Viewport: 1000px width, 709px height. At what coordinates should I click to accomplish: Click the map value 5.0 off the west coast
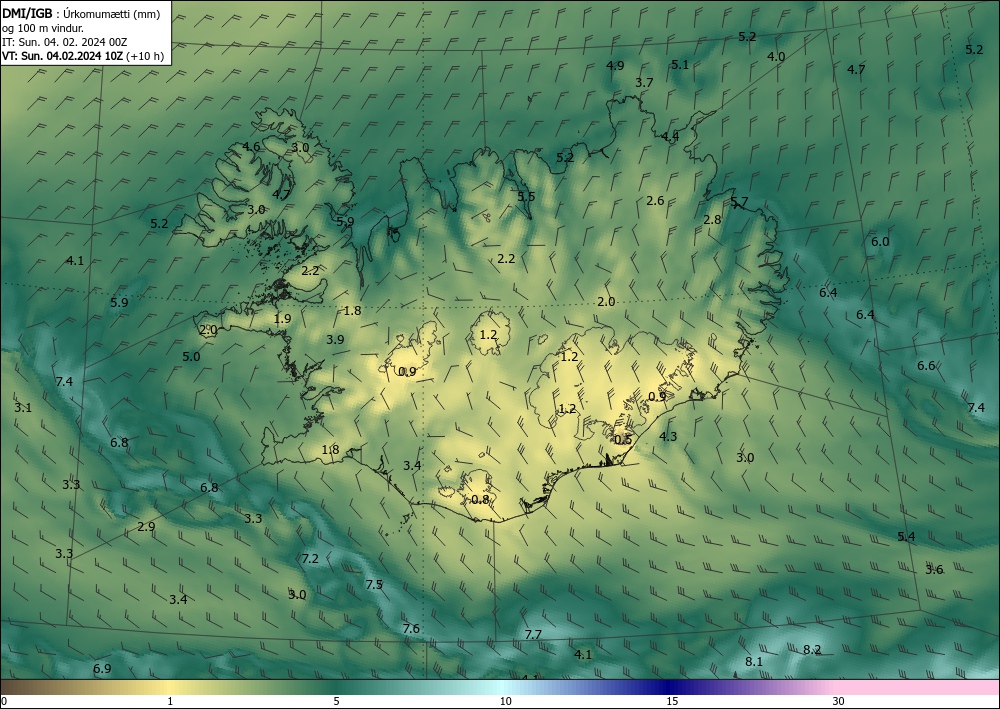click(x=191, y=356)
